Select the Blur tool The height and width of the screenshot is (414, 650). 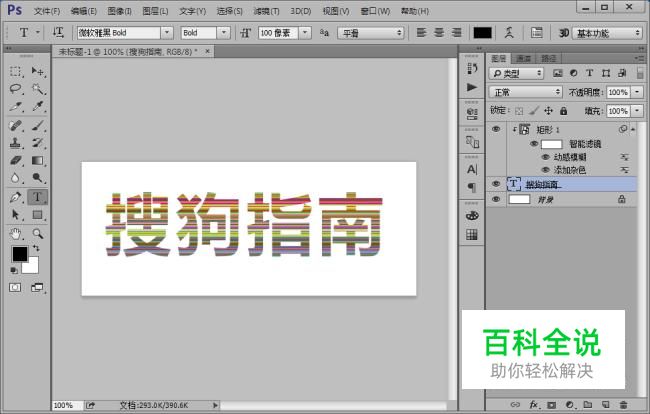16,178
